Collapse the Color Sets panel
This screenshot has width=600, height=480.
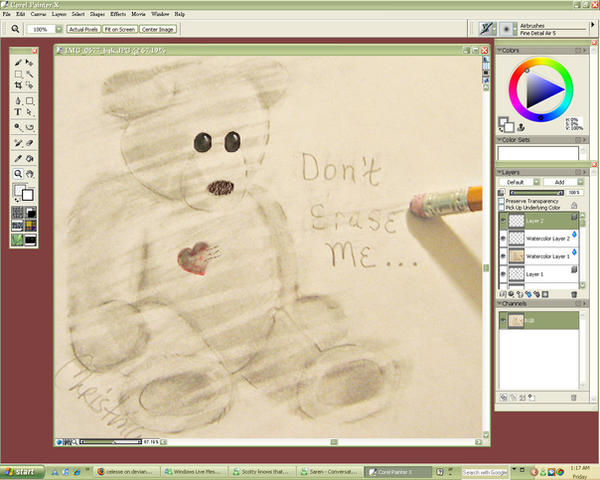click(499, 140)
